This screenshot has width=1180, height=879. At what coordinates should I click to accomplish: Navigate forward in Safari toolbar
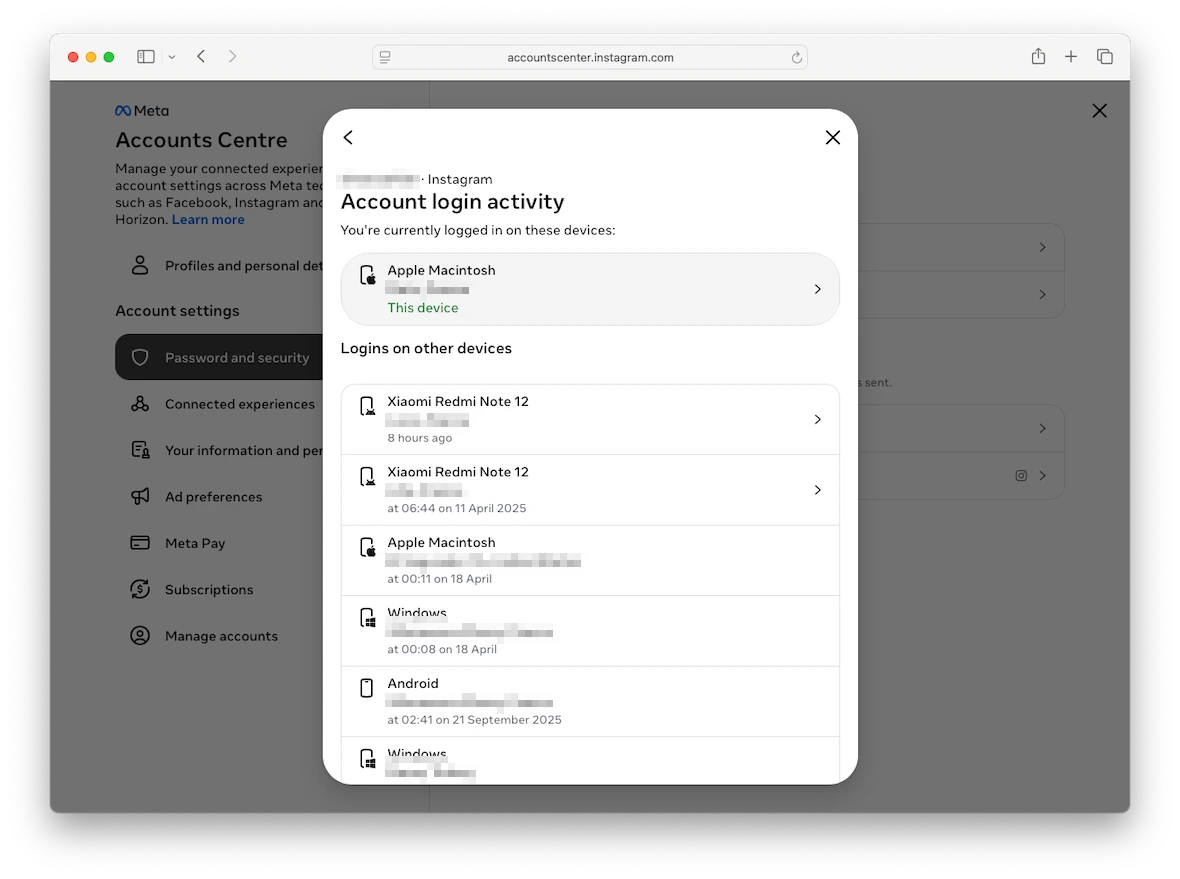click(233, 56)
